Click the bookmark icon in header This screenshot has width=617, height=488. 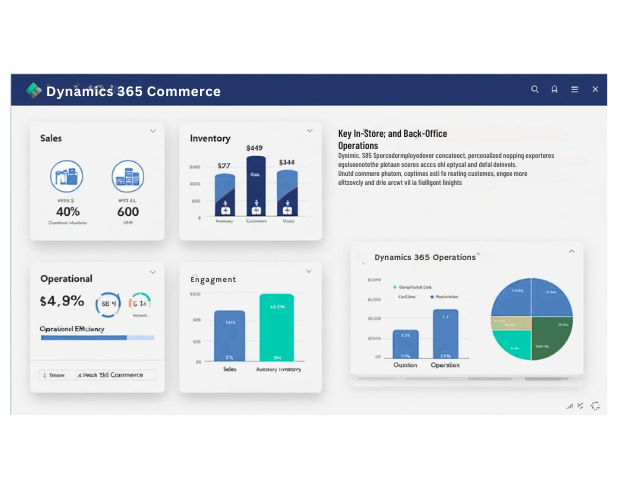(x=554, y=89)
